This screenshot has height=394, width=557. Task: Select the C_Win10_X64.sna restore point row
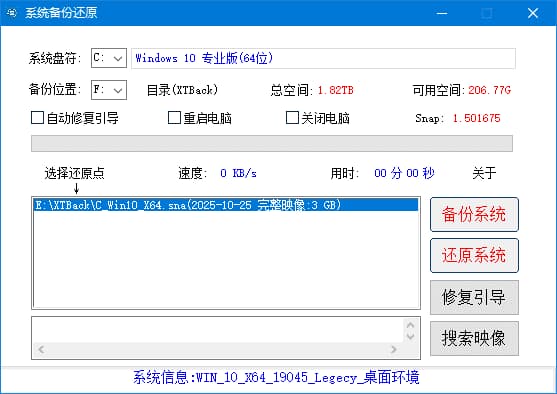pyautogui.click(x=226, y=205)
